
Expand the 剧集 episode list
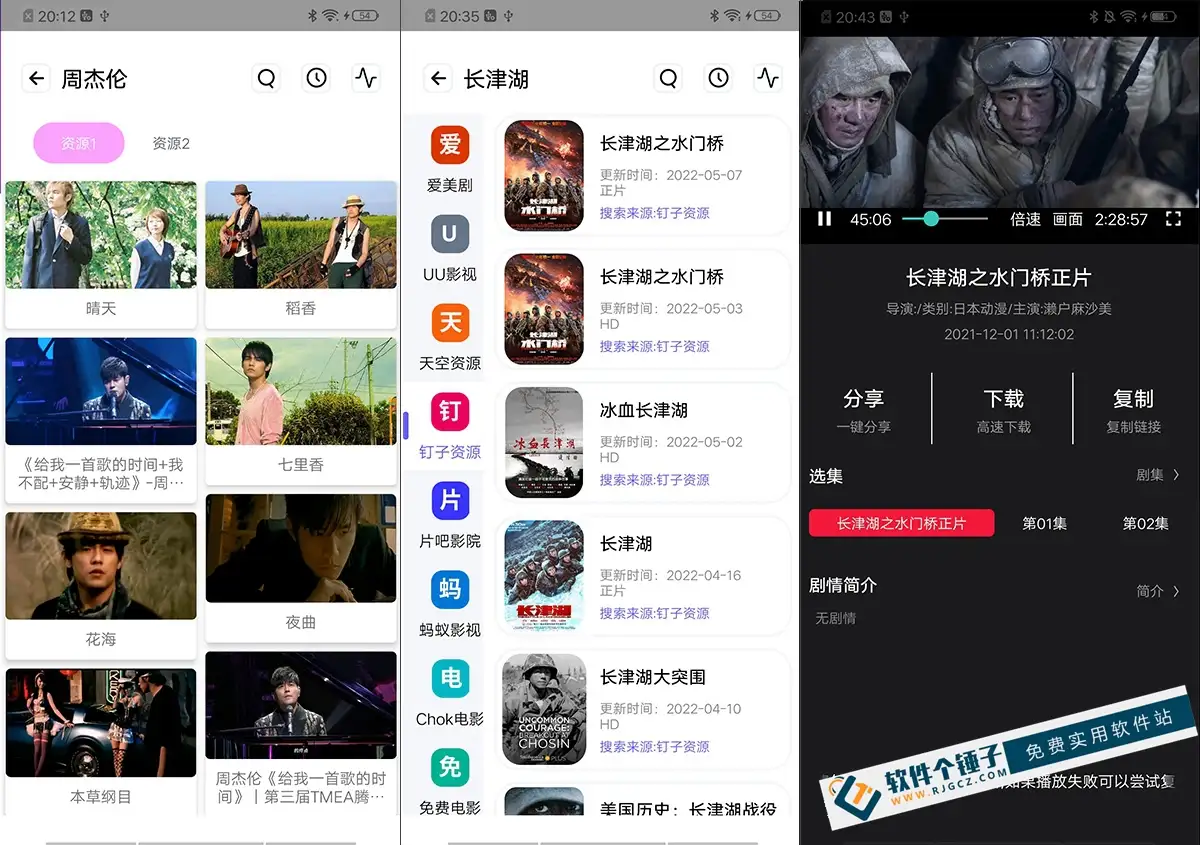(x=1158, y=475)
